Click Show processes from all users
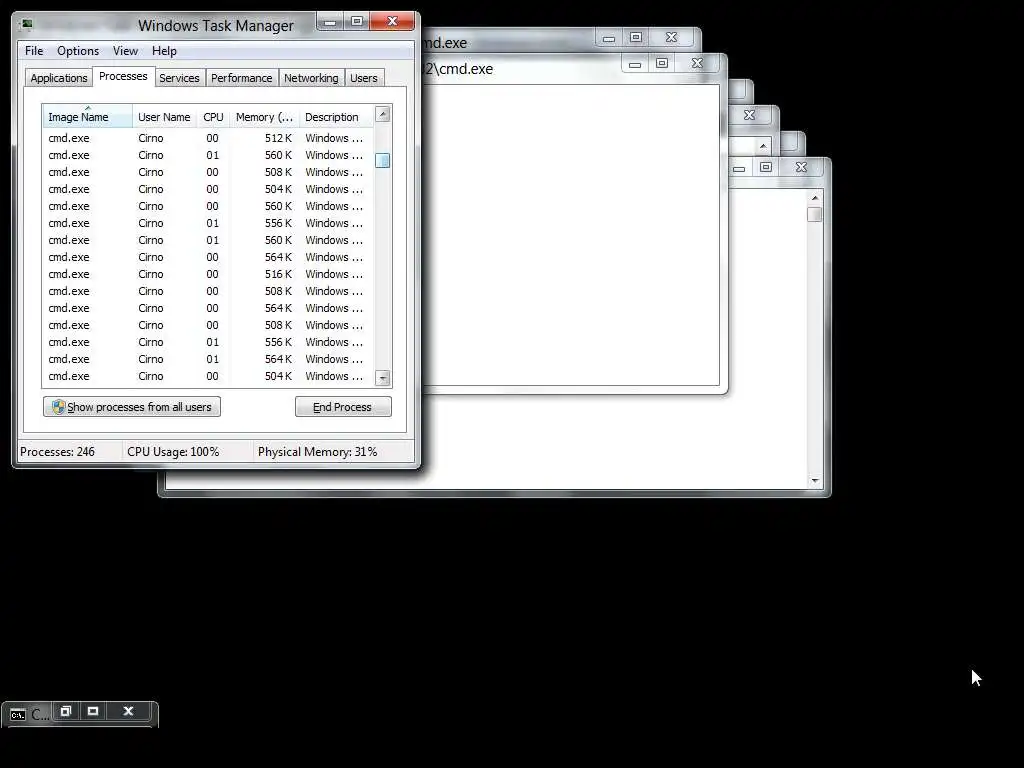The height and width of the screenshot is (768, 1024). [x=132, y=407]
